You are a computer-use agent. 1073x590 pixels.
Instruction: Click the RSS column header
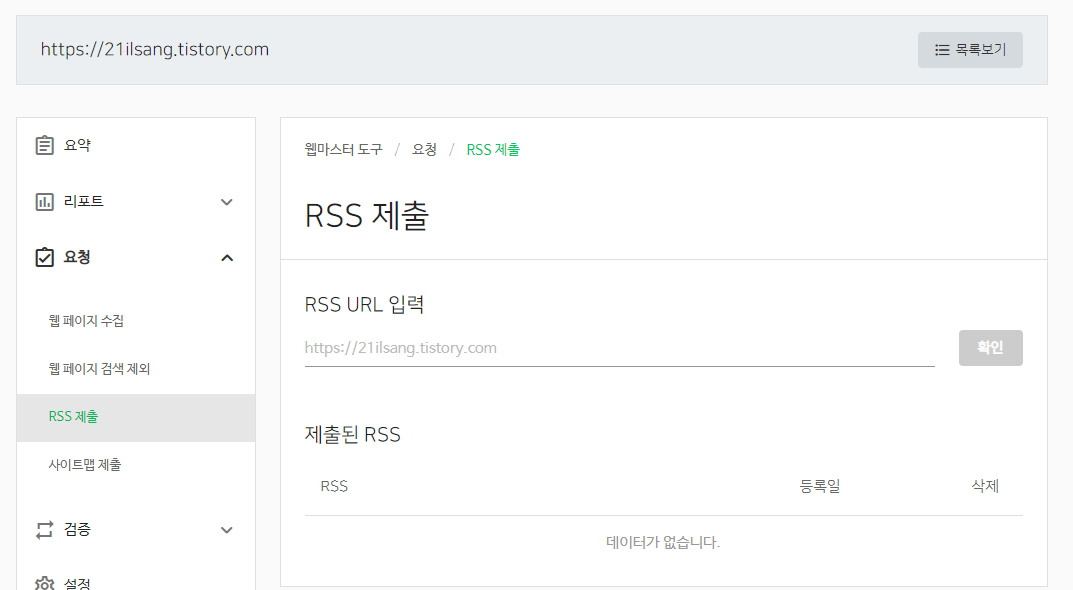(x=334, y=486)
